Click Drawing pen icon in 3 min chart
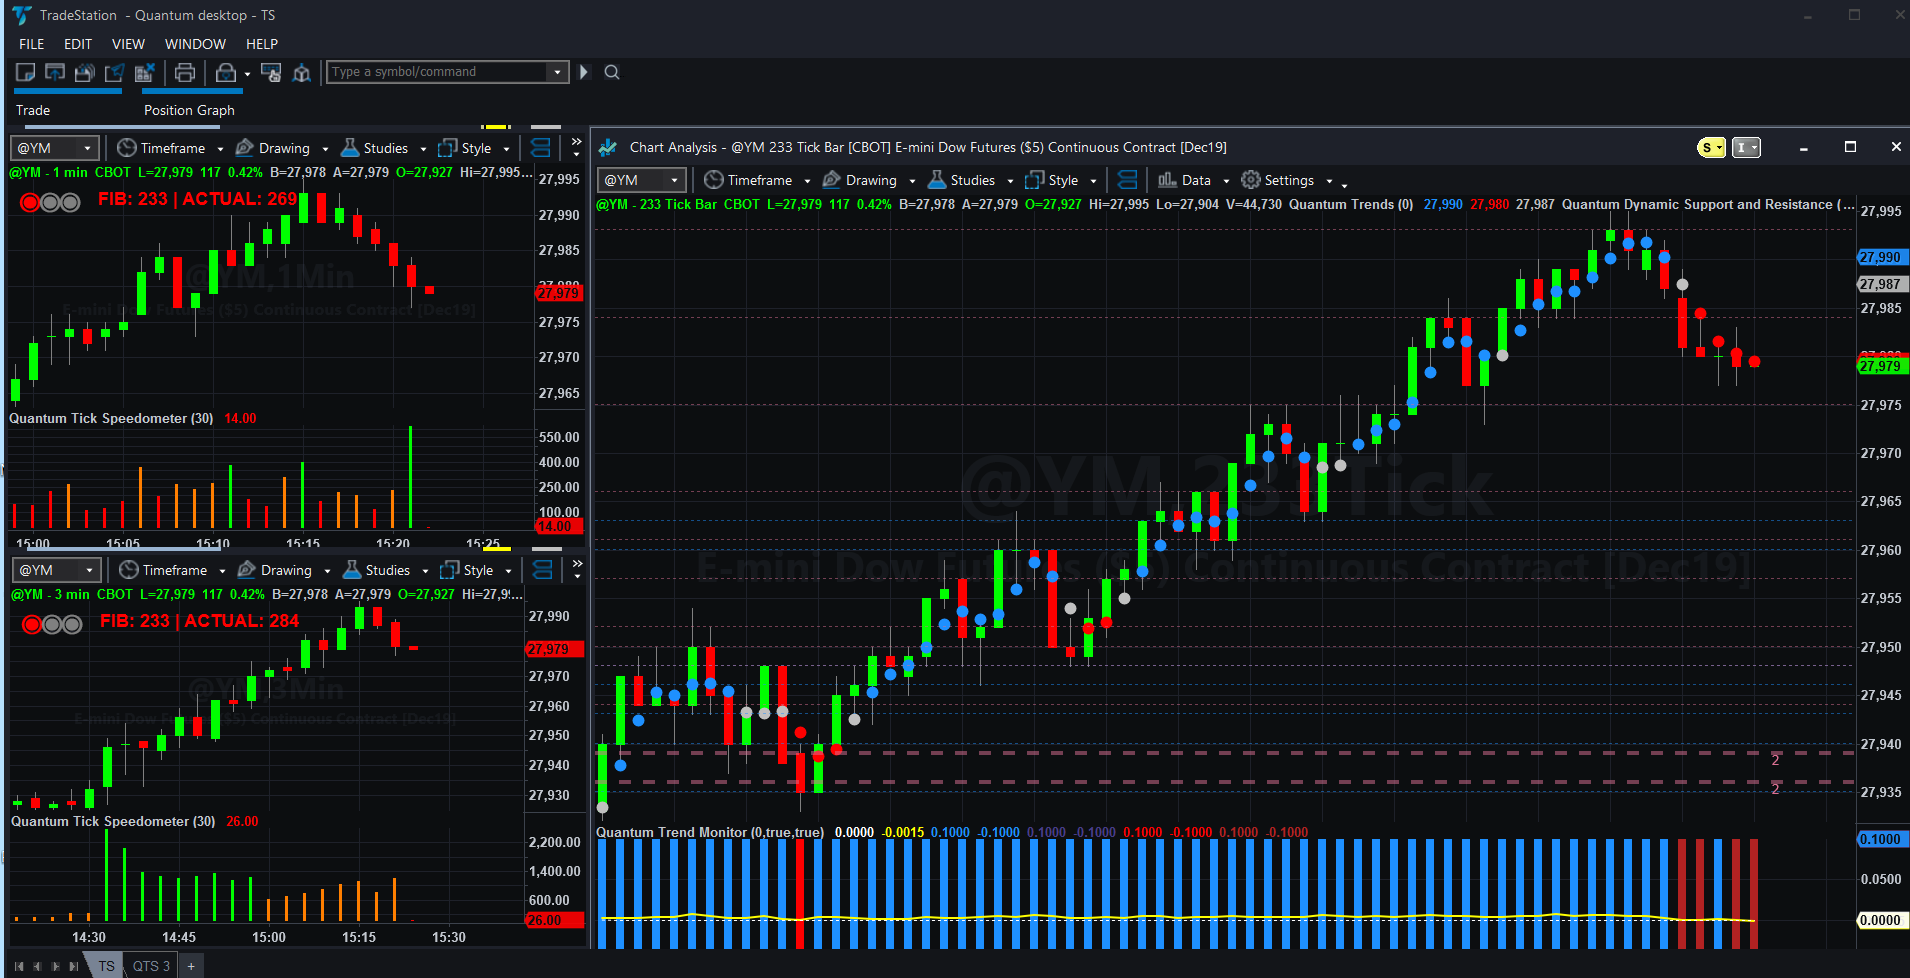The height and width of the screenshot is (978, 1910). pos(247,570)
